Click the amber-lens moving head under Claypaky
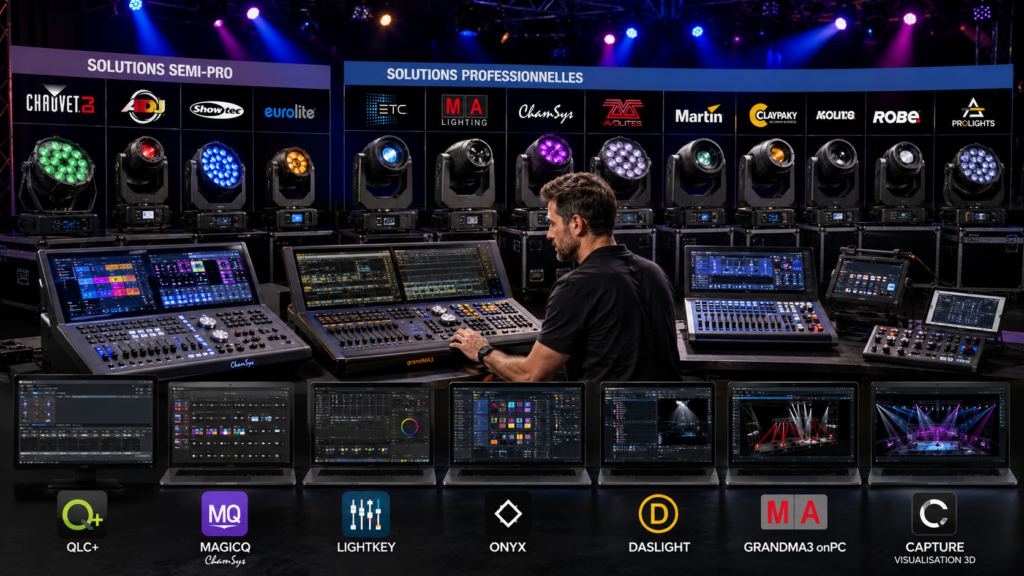 click(768, 184)
